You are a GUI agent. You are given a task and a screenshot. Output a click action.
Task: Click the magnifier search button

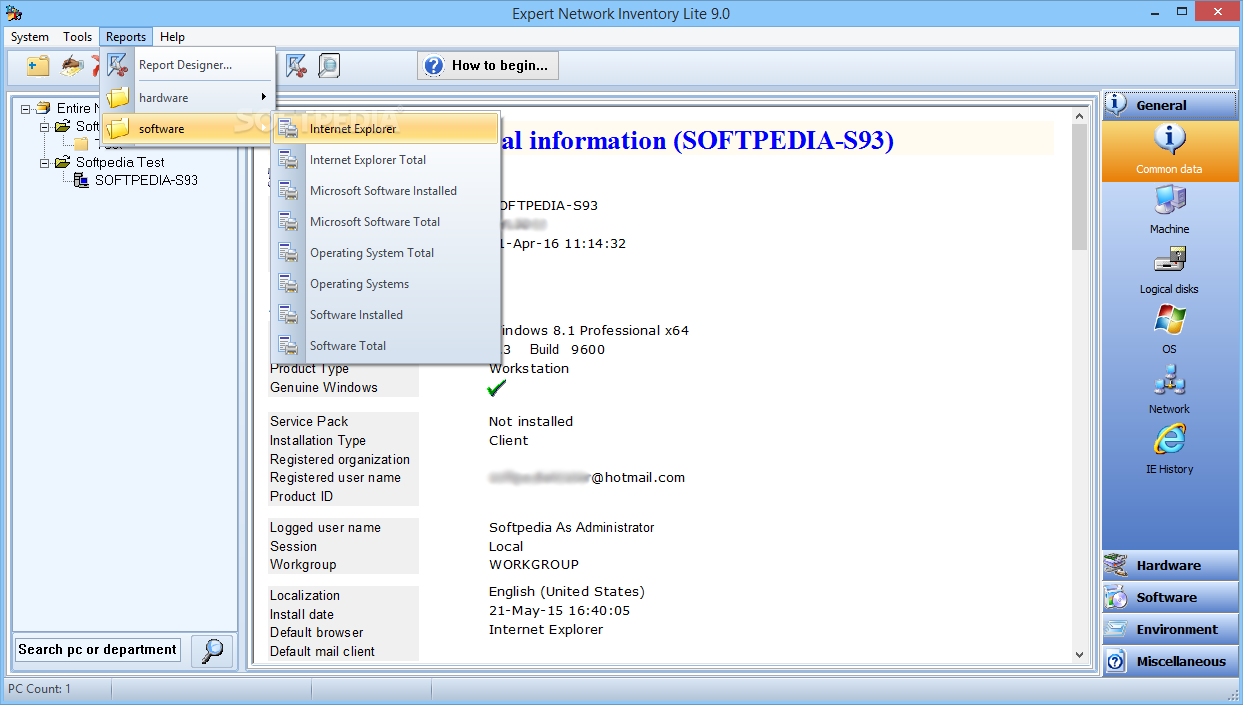(x=212, y=651)
